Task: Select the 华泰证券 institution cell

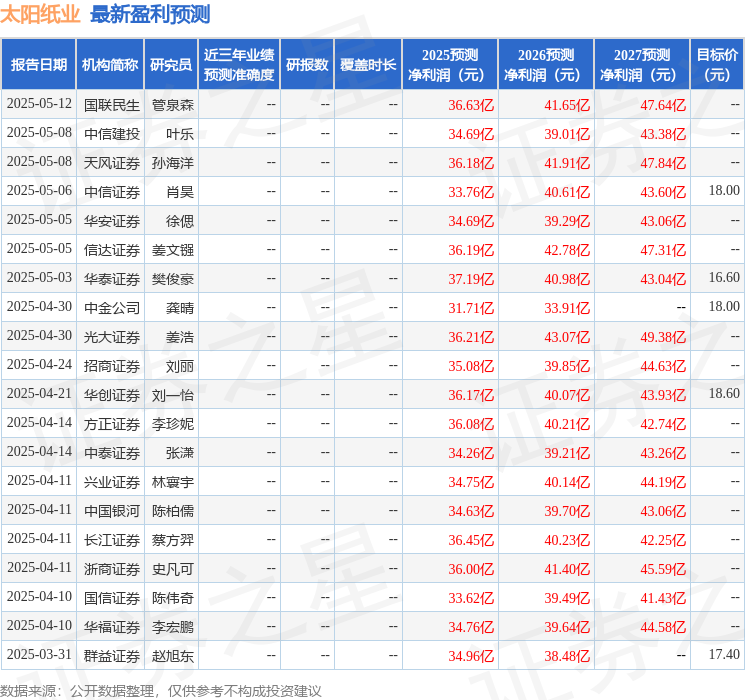Action: coord(112,279)
